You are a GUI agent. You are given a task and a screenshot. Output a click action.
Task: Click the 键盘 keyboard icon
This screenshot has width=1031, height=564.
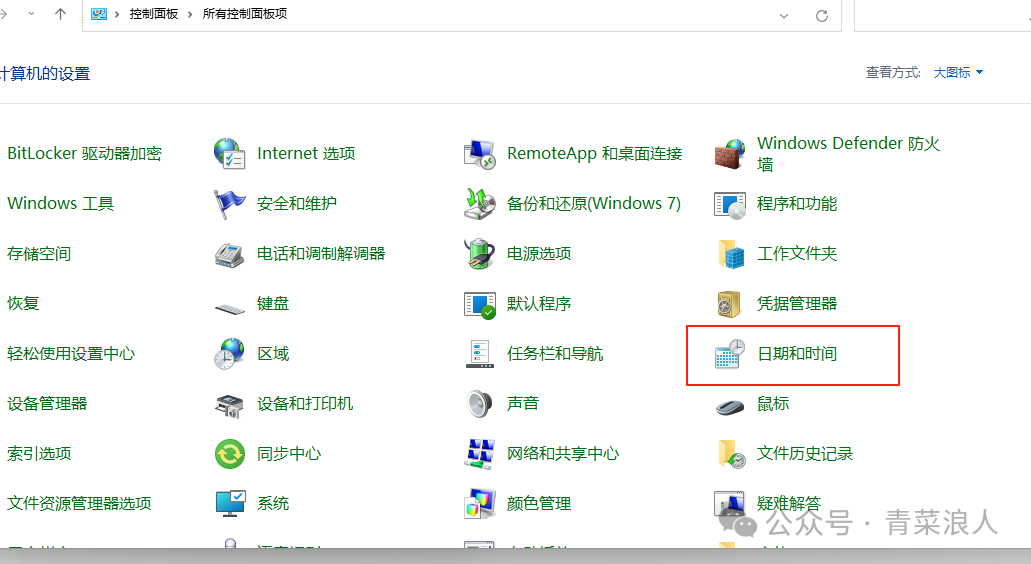click(x=229, y=308)
